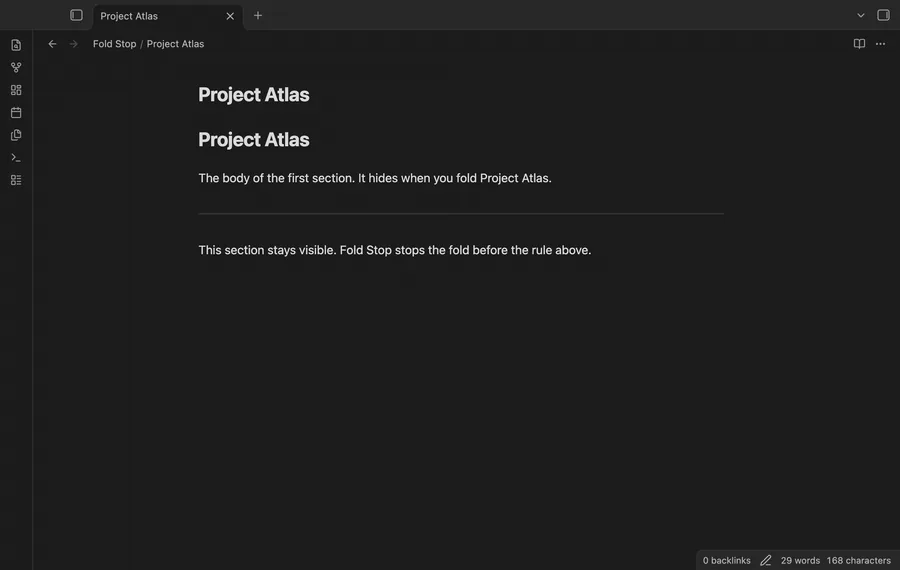Navigate back with the left arrow

click(x=52, y=44)
